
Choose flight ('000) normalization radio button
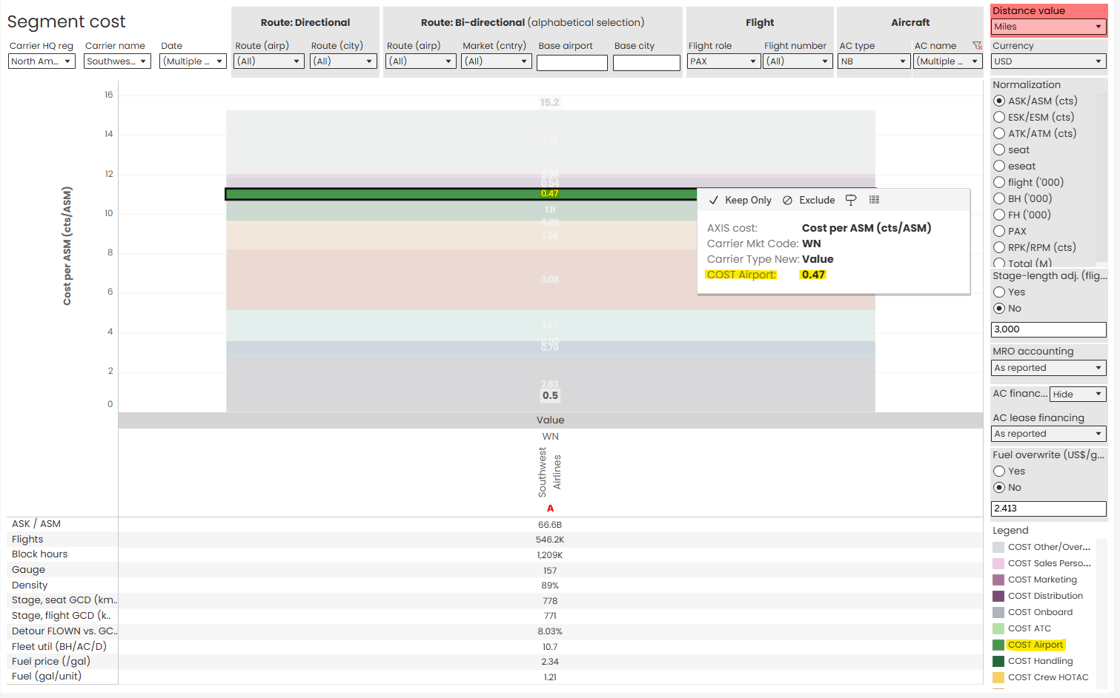click(x=999, y=182)
